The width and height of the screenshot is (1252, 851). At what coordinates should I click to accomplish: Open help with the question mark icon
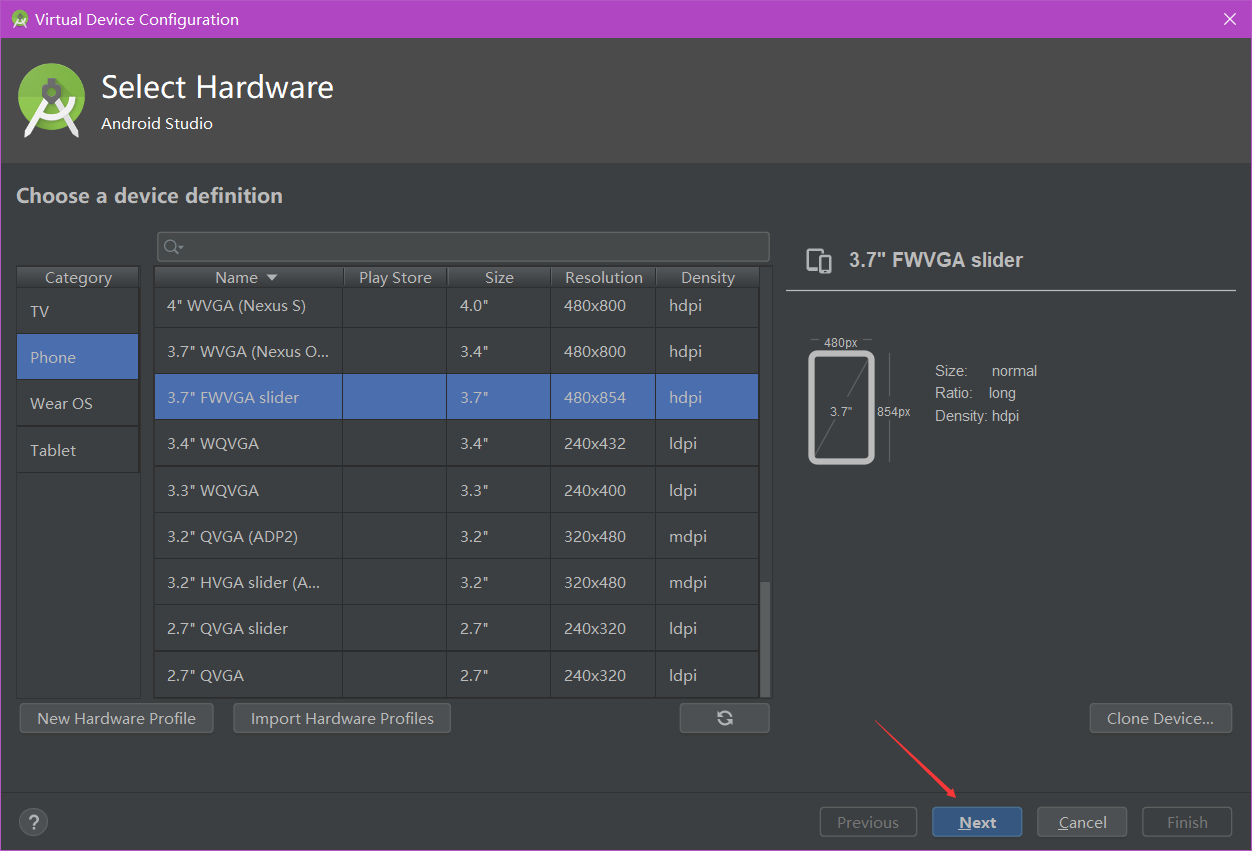point(33,822)
